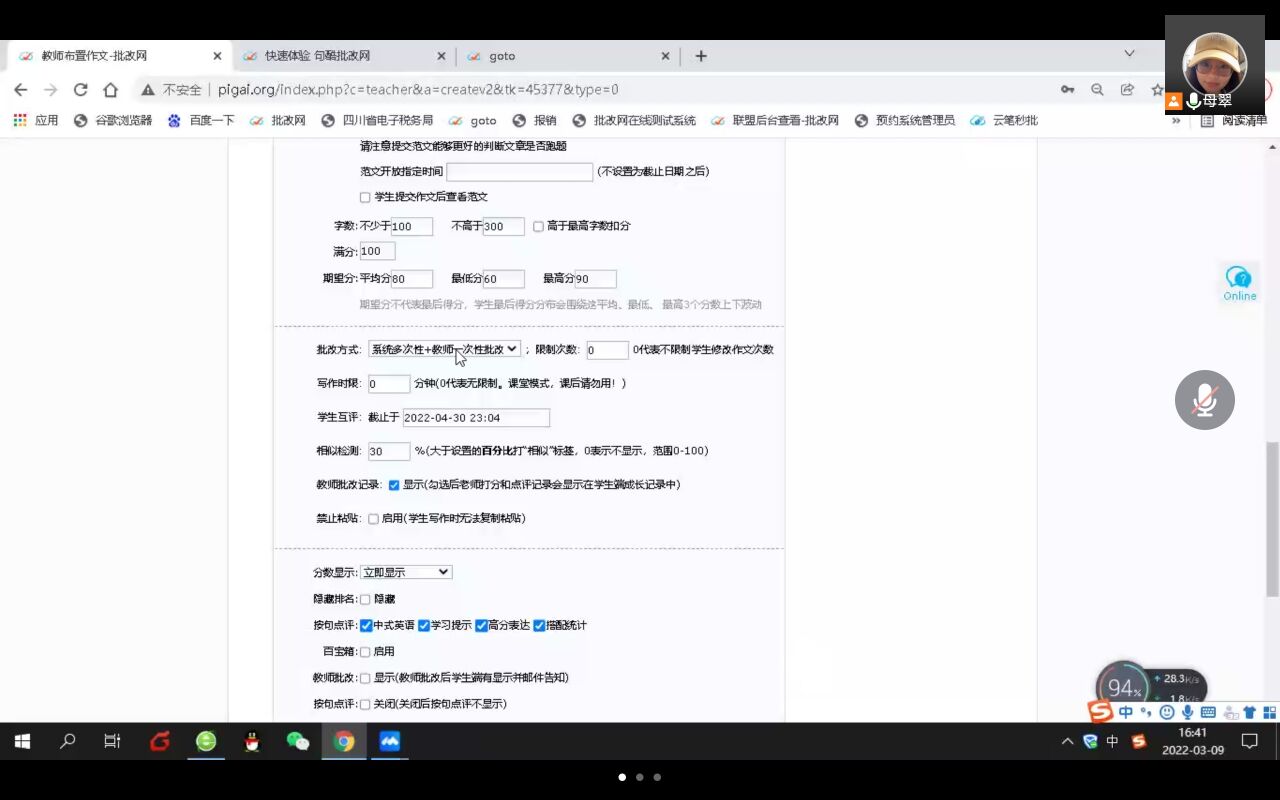Open the saved passwords key icon

pos(1067,90)
